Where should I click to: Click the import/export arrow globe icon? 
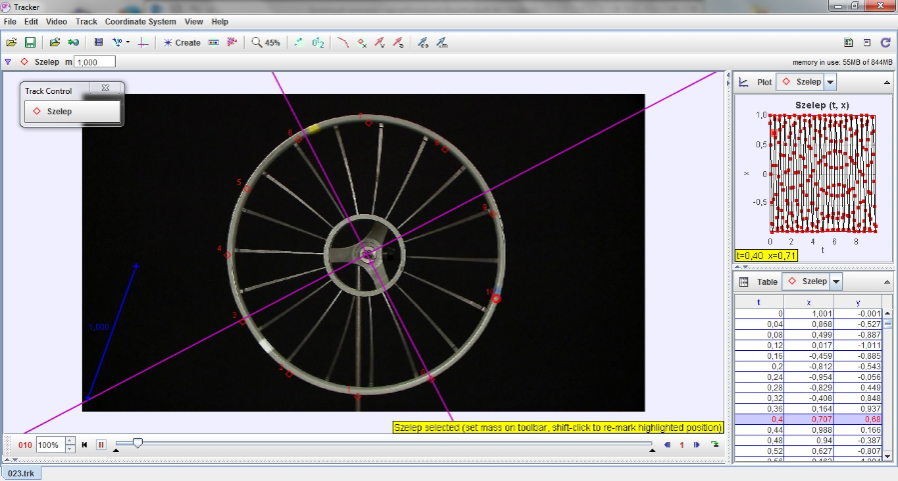[73, 42]
